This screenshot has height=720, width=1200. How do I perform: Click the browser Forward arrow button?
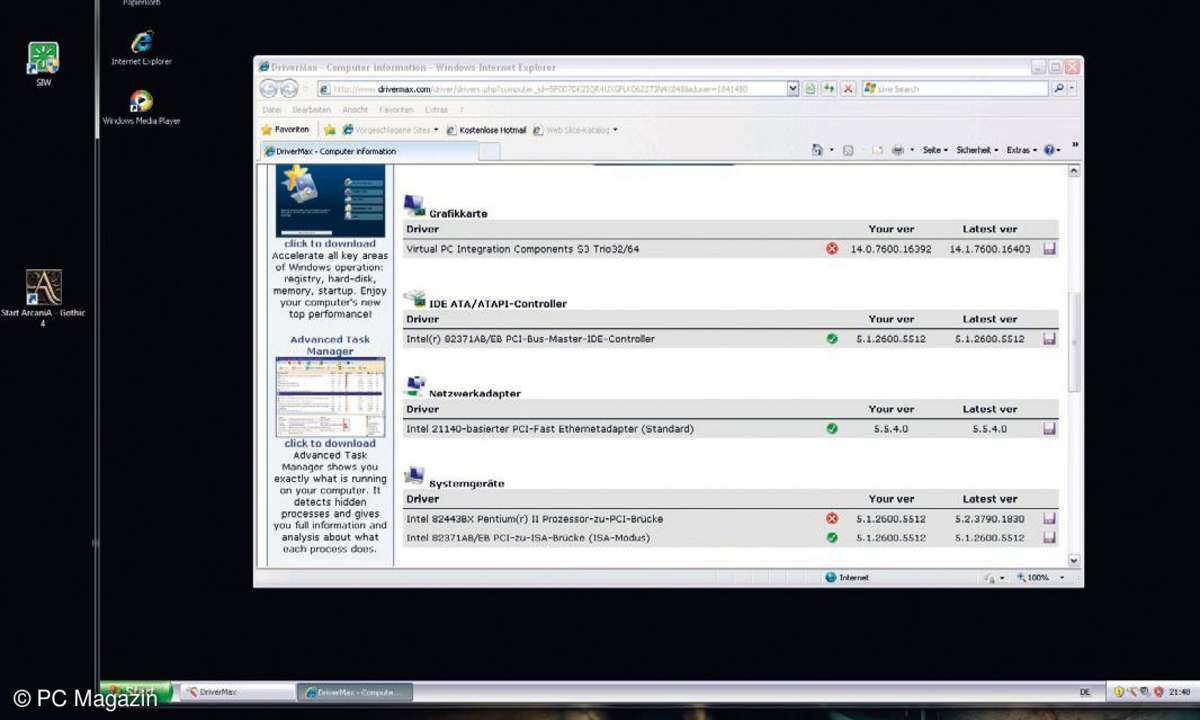coord(289,89)
